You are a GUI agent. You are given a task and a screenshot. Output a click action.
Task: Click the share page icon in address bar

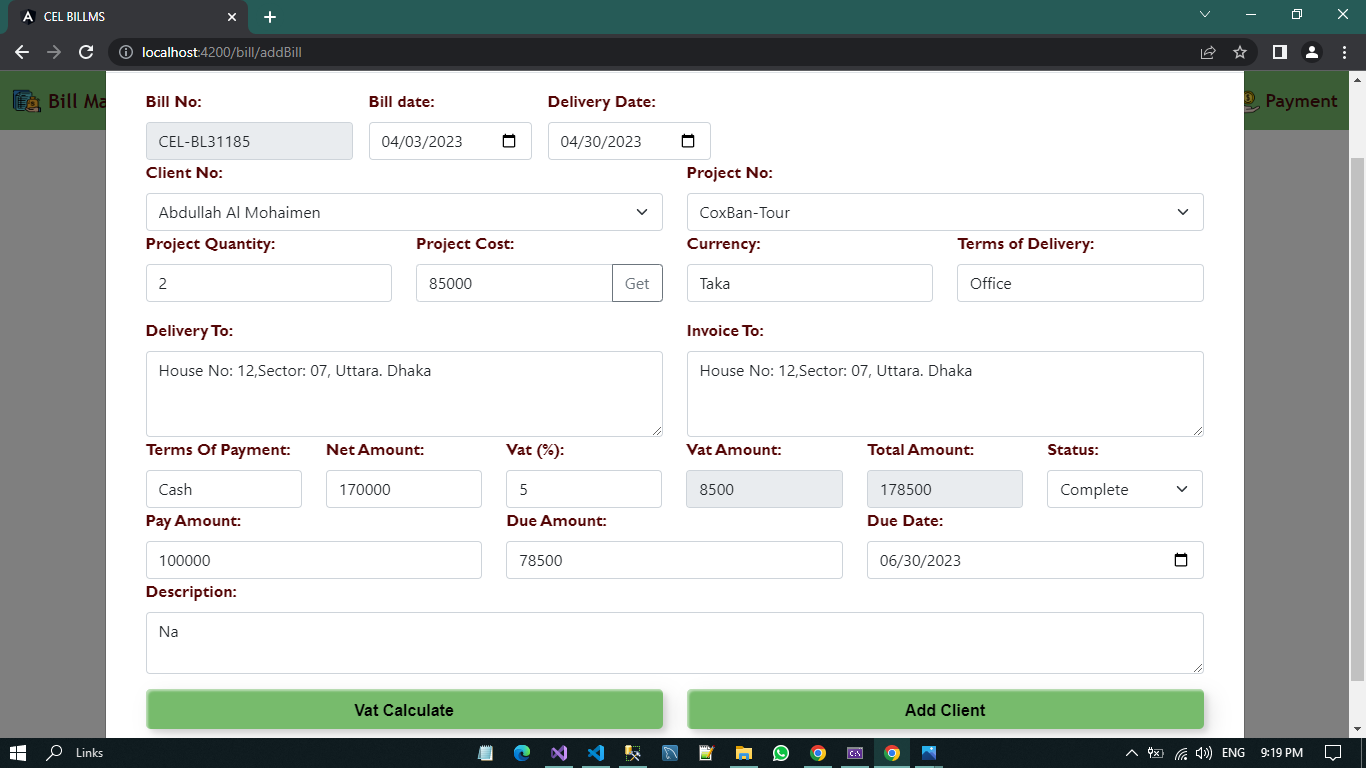pyautogui.click(x=1208, y=52)
